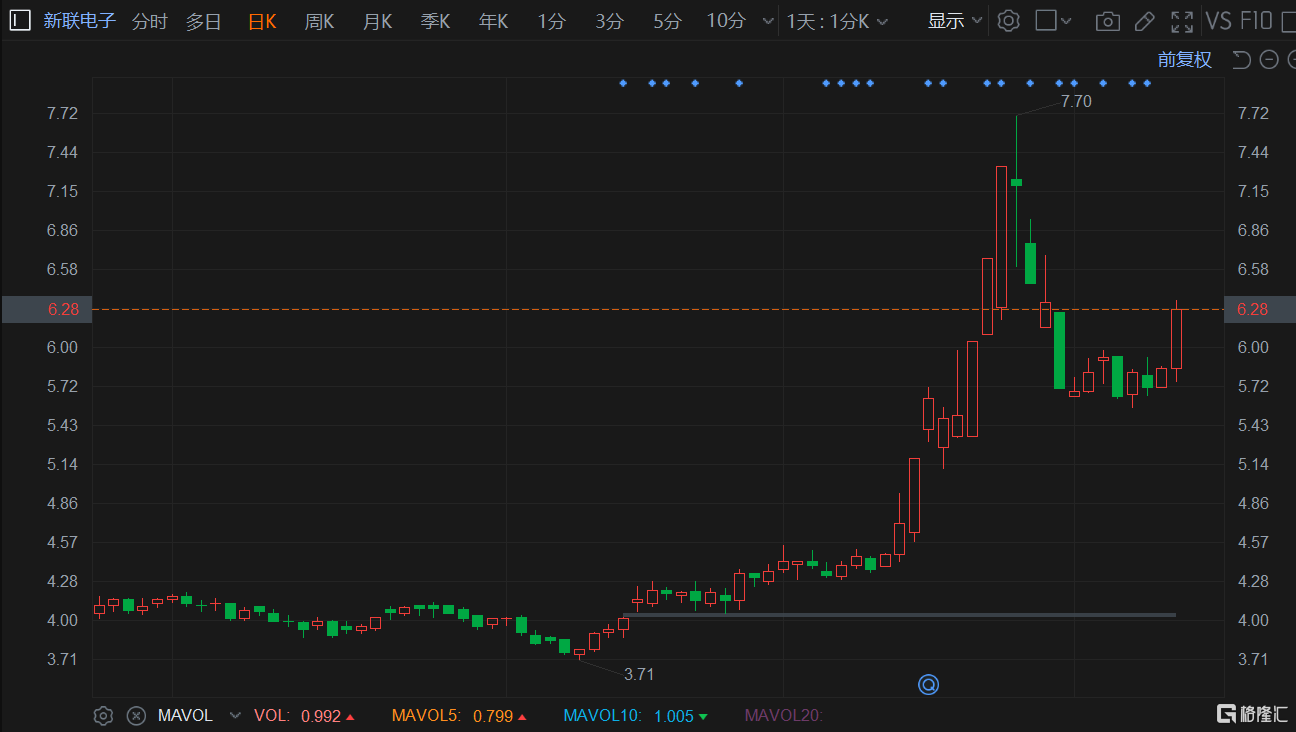Enter fullscreen chart mode
This screenshot has height=732, width=1296.
[x=1182, y=21]
